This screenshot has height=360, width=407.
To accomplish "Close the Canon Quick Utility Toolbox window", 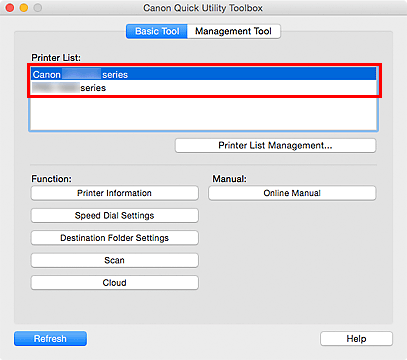I will pos(10,8).
